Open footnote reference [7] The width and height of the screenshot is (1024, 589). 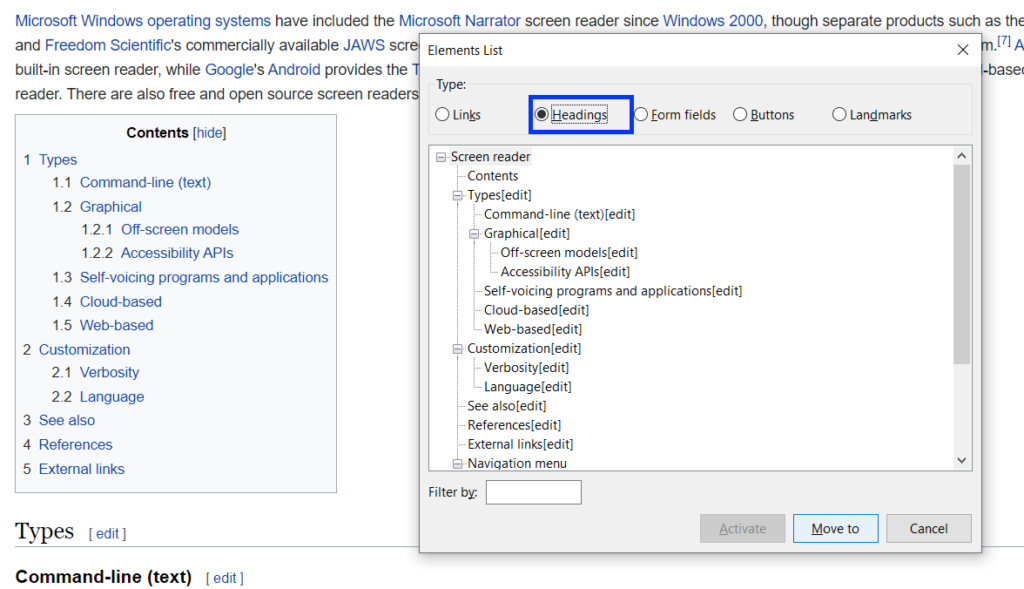(1004, 42)
